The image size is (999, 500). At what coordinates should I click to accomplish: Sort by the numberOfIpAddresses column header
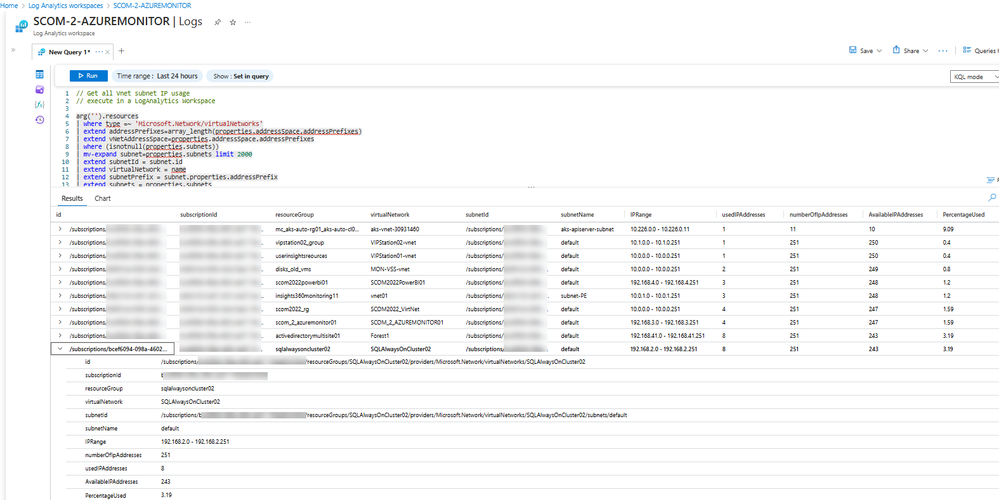(817, 215)
